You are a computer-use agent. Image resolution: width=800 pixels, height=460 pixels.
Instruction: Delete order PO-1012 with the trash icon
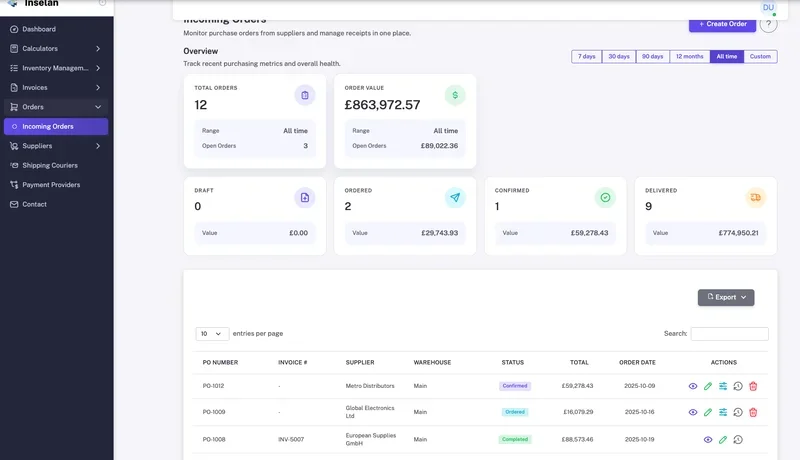[753, 386]
